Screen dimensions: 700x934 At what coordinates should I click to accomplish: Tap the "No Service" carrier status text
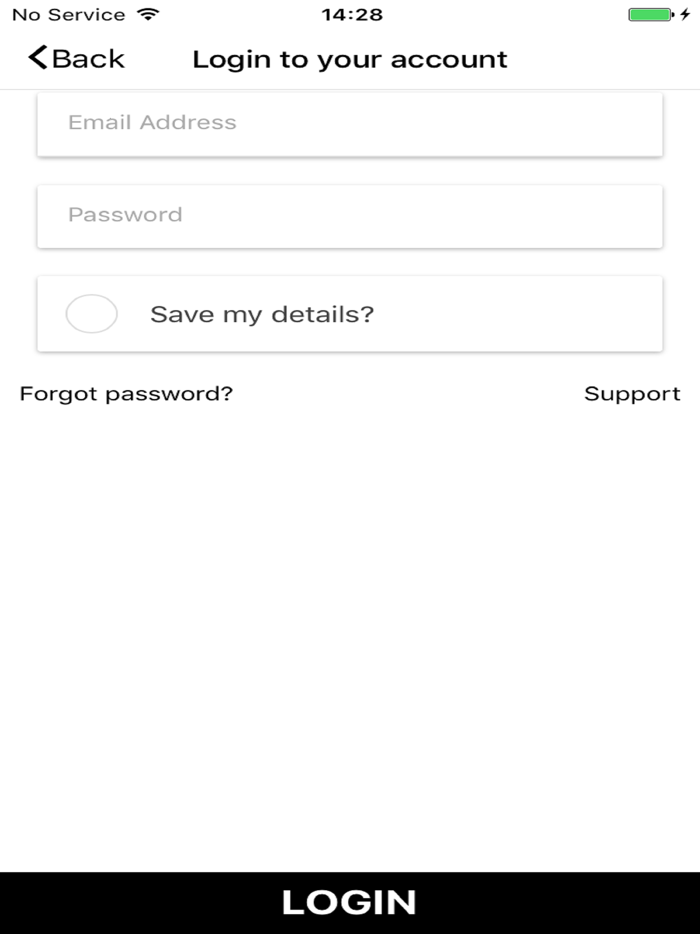click(68, 15)
